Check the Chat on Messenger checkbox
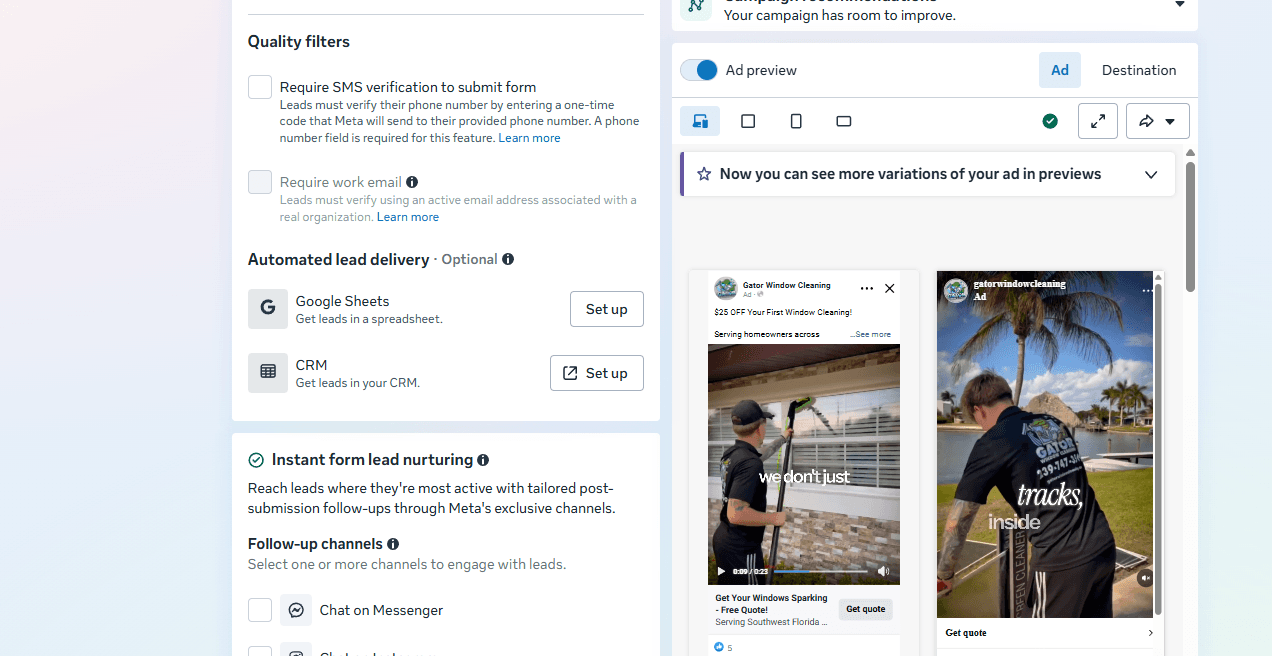Screen dimensions: 1272x656 (260, 610)
